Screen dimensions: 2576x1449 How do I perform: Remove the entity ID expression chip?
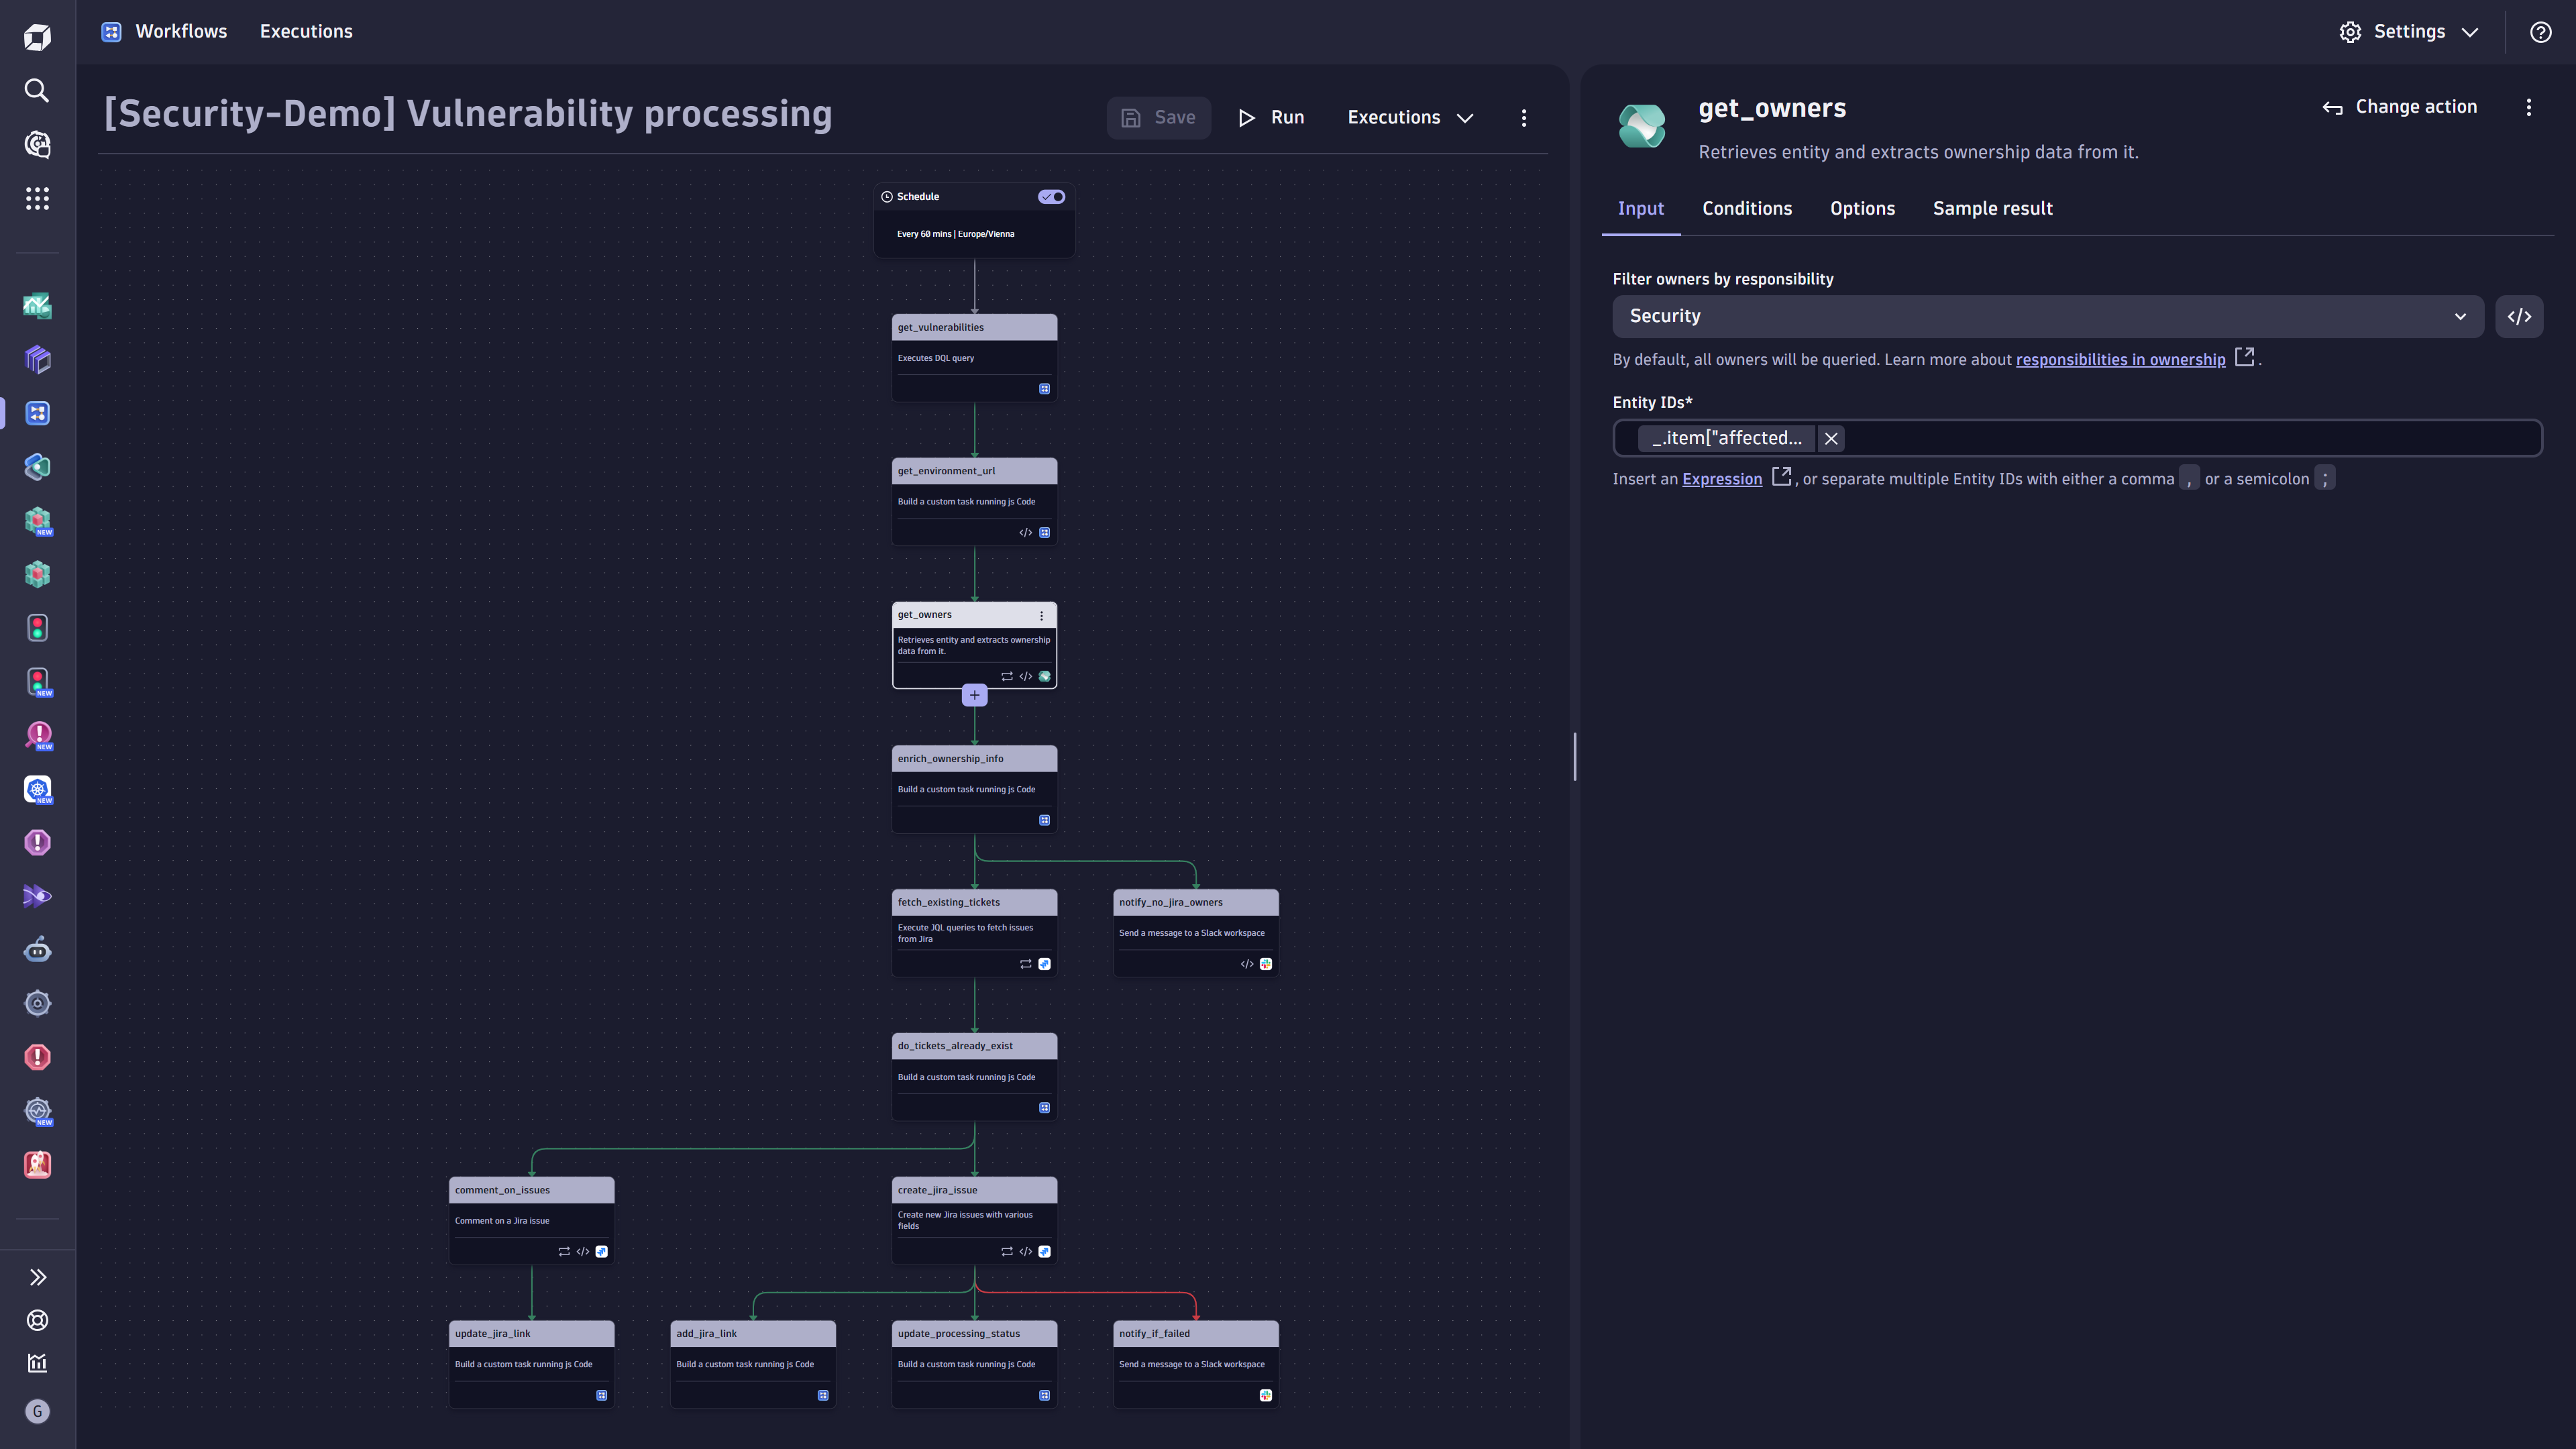point(1831,438)
